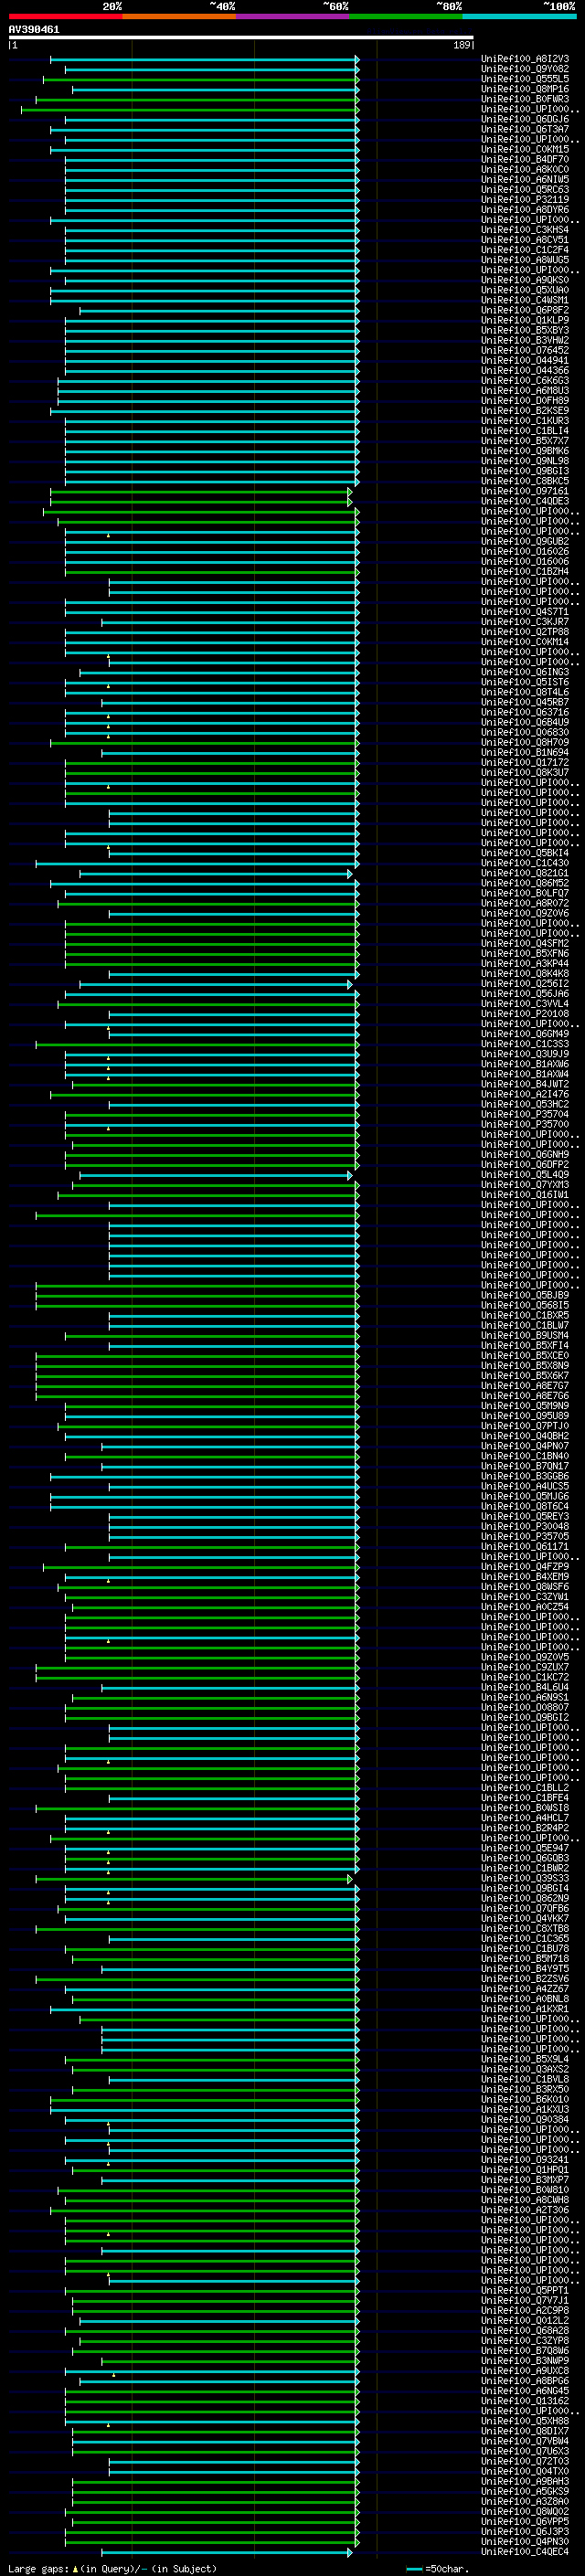Click the label UniRef100_Q9BGI2
This screenshot has height=2576, width=585.
[525, 1718]
